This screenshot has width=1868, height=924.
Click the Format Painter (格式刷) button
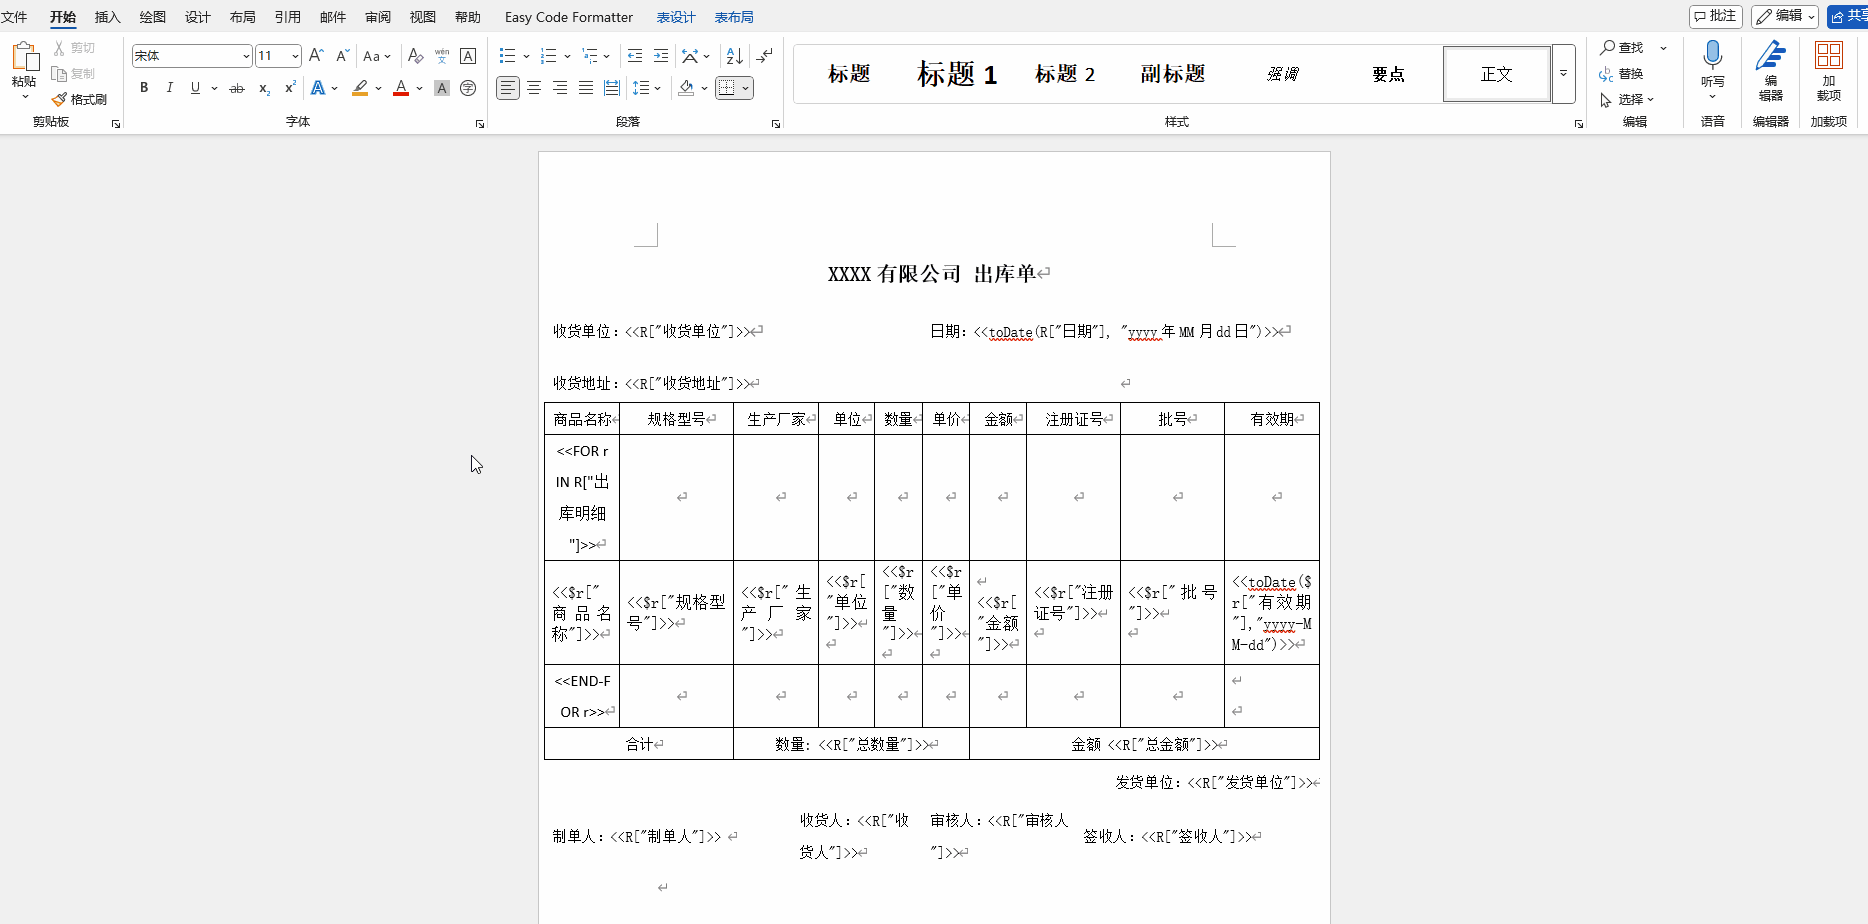point(79,99)
